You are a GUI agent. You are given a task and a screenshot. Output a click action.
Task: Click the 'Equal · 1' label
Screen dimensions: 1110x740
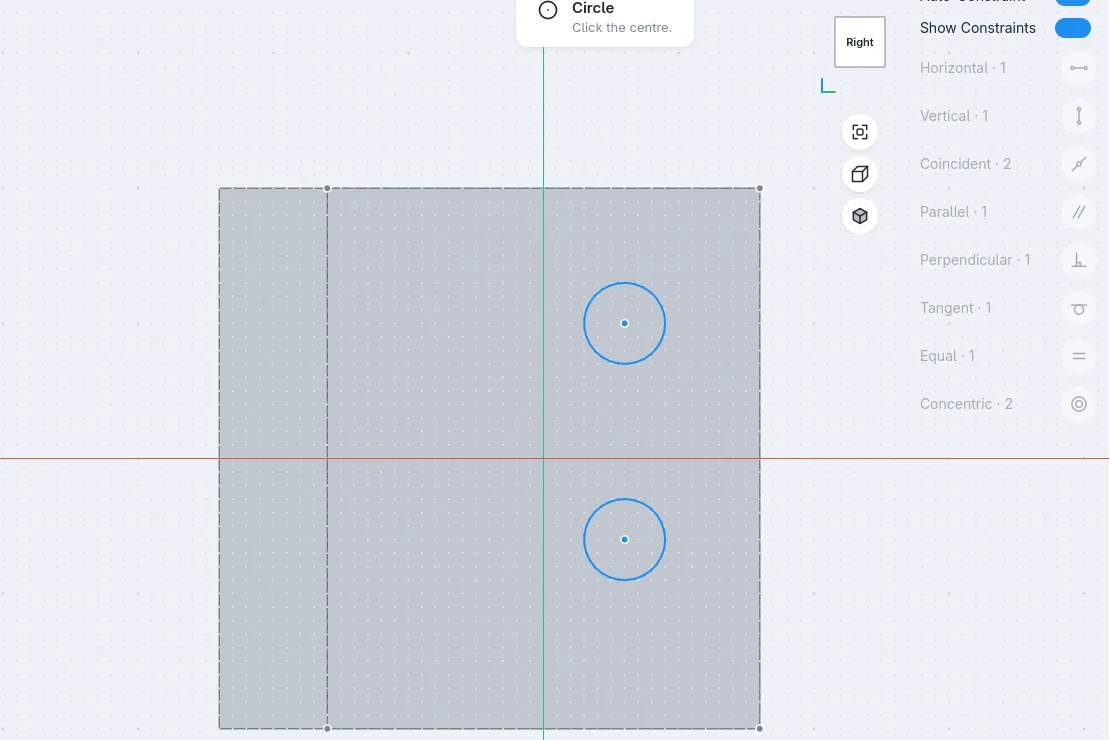coord(947,356)
